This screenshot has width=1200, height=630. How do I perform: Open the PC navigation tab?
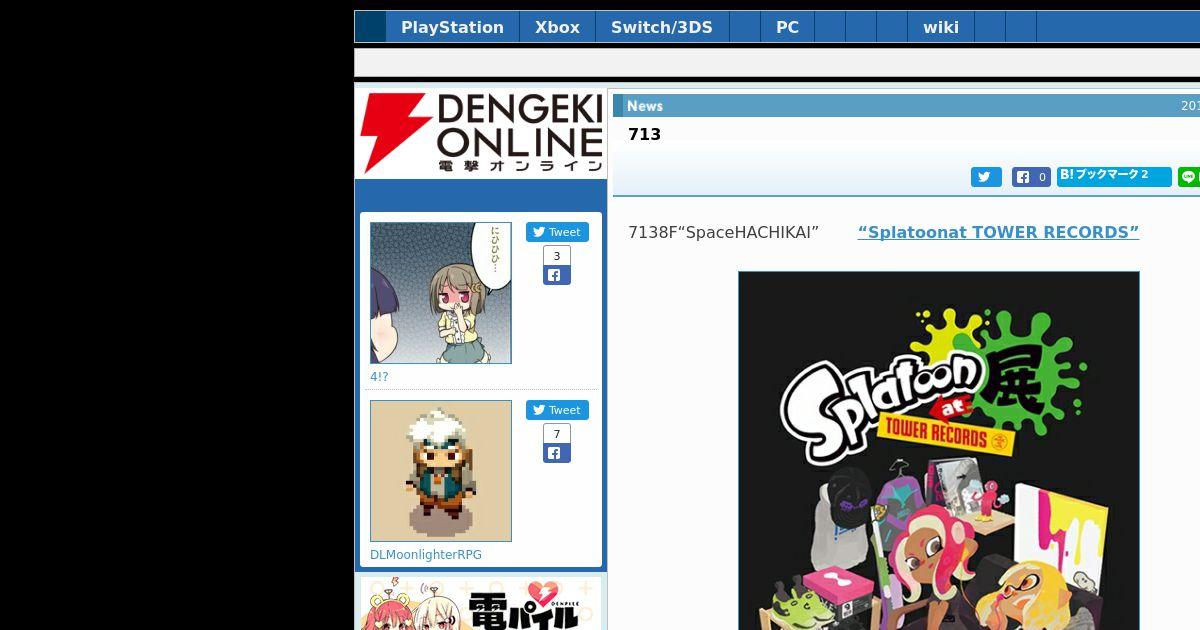pyautogui.click(x=787, y=27)
